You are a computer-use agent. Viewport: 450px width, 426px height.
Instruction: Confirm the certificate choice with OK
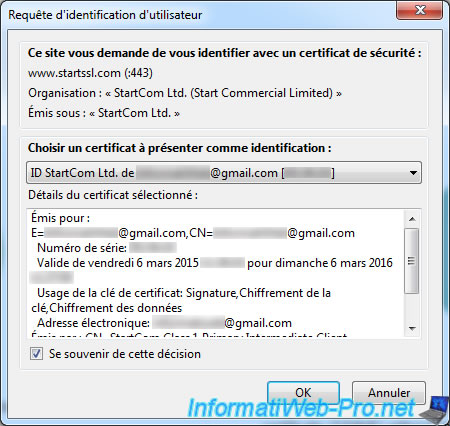[x=303, y=393]
